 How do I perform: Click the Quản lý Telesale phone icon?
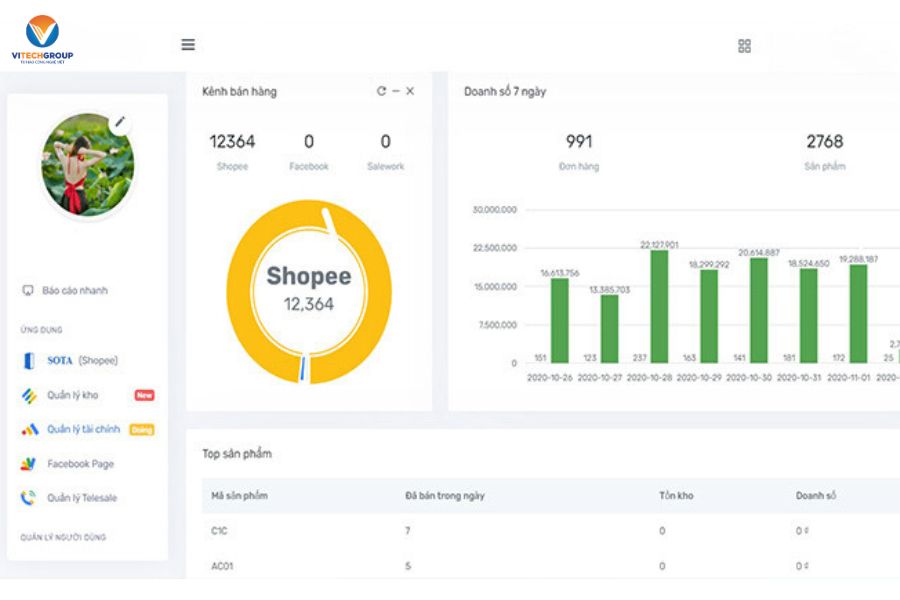pos(28,498)
